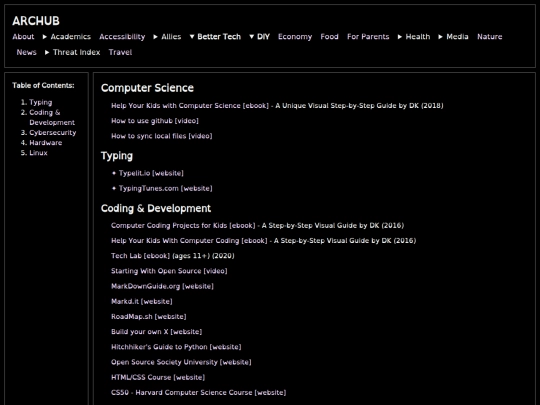Select the Typing section heading

tap(117, 156)
